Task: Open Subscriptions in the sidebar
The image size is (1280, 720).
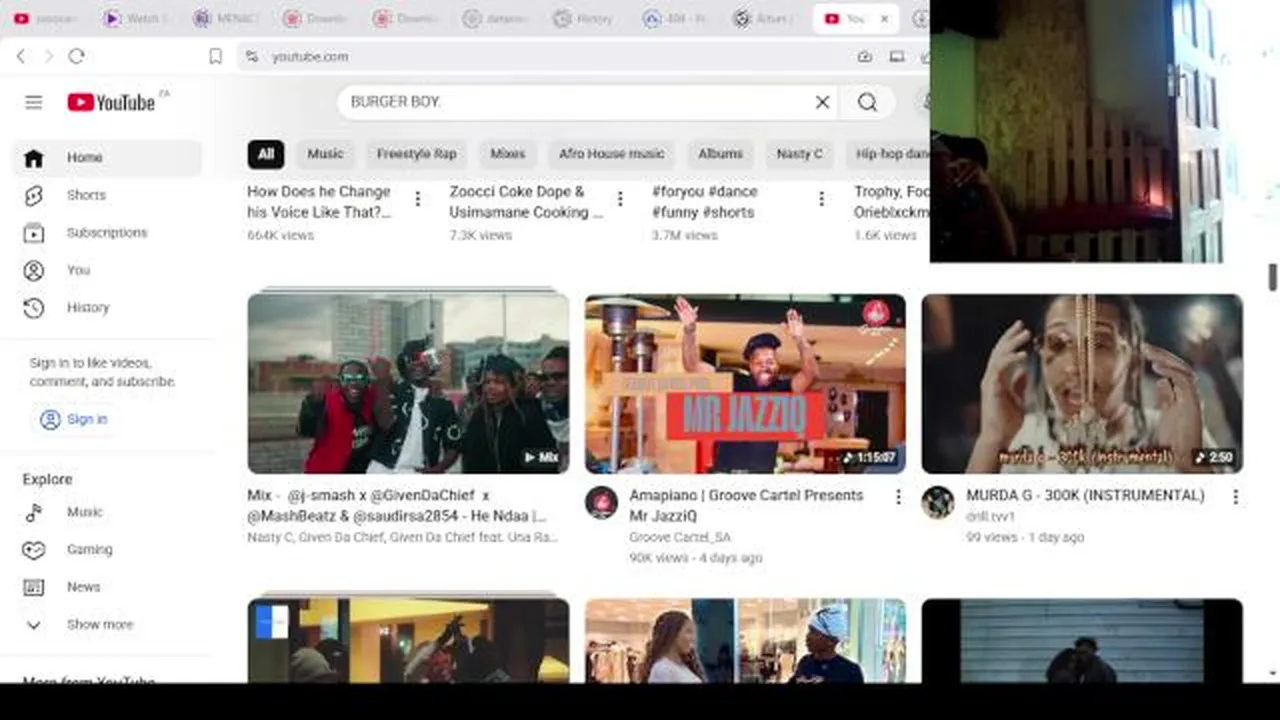Action: (x=107, y=233)
